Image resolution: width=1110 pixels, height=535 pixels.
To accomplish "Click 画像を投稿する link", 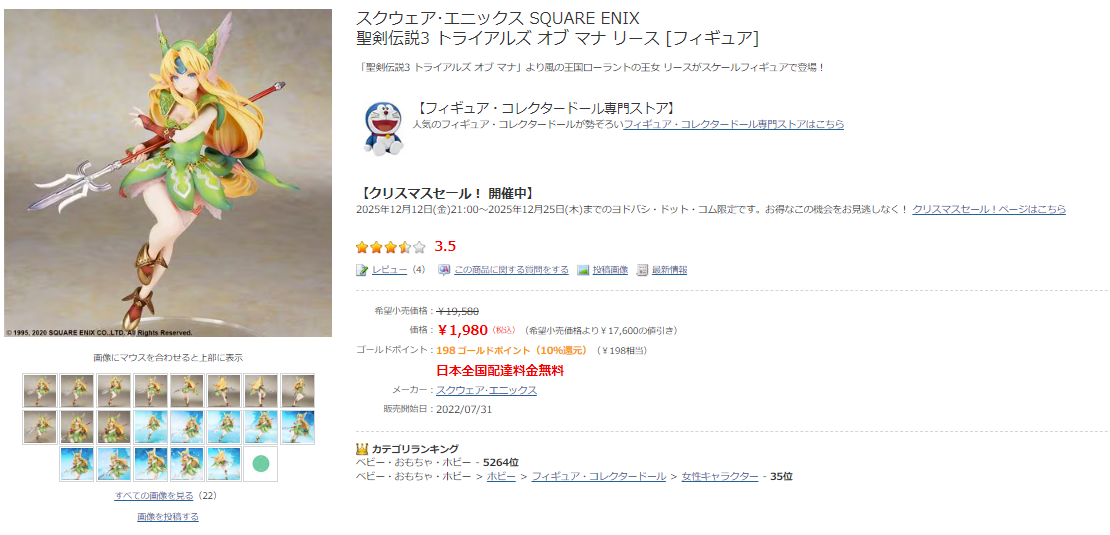I will [168, 517].
